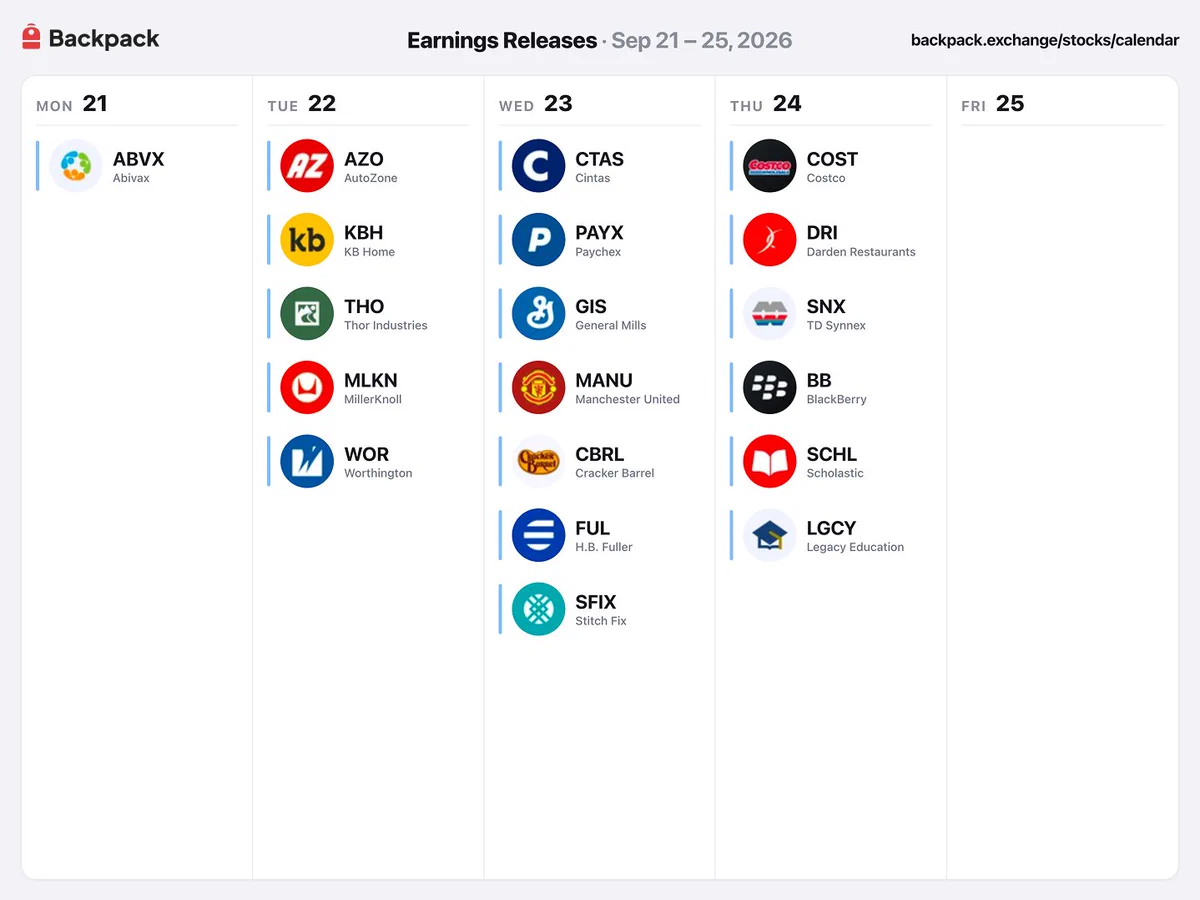The width and height of the screenshot is (1200, 900).
Task: Click the AutoZone AZO logo
Action: pos(307,166)
